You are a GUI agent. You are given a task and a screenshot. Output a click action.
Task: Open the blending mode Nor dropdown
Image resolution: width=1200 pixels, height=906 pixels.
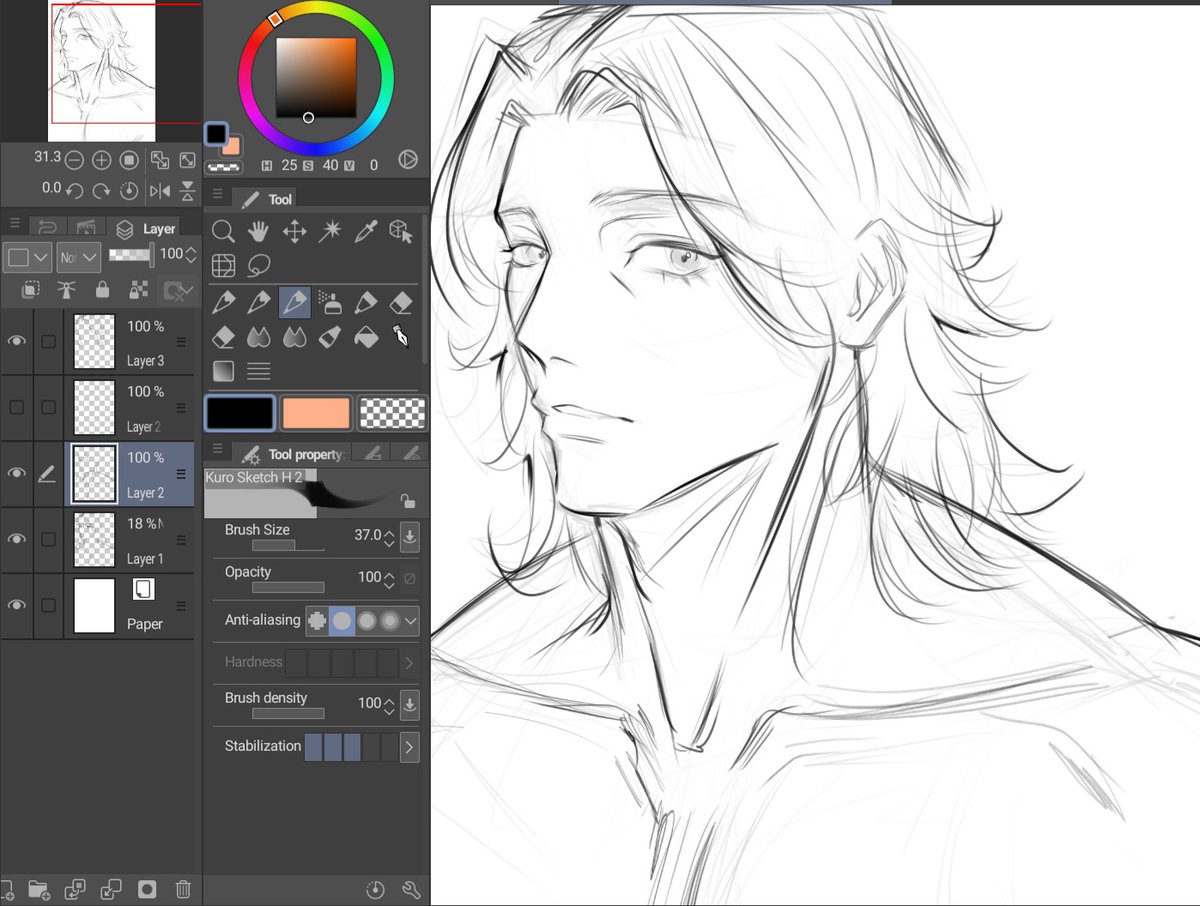tap(78, 257)
